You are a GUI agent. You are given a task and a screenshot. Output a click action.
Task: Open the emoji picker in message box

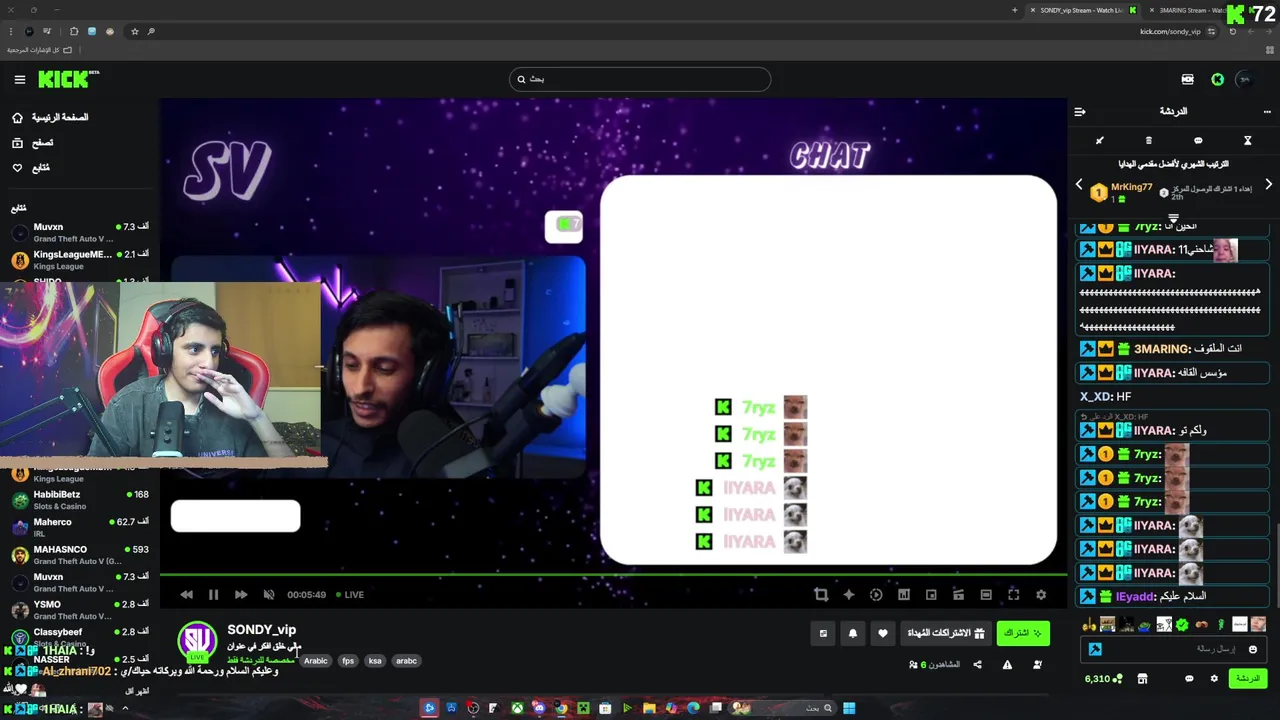[1253, 649]
